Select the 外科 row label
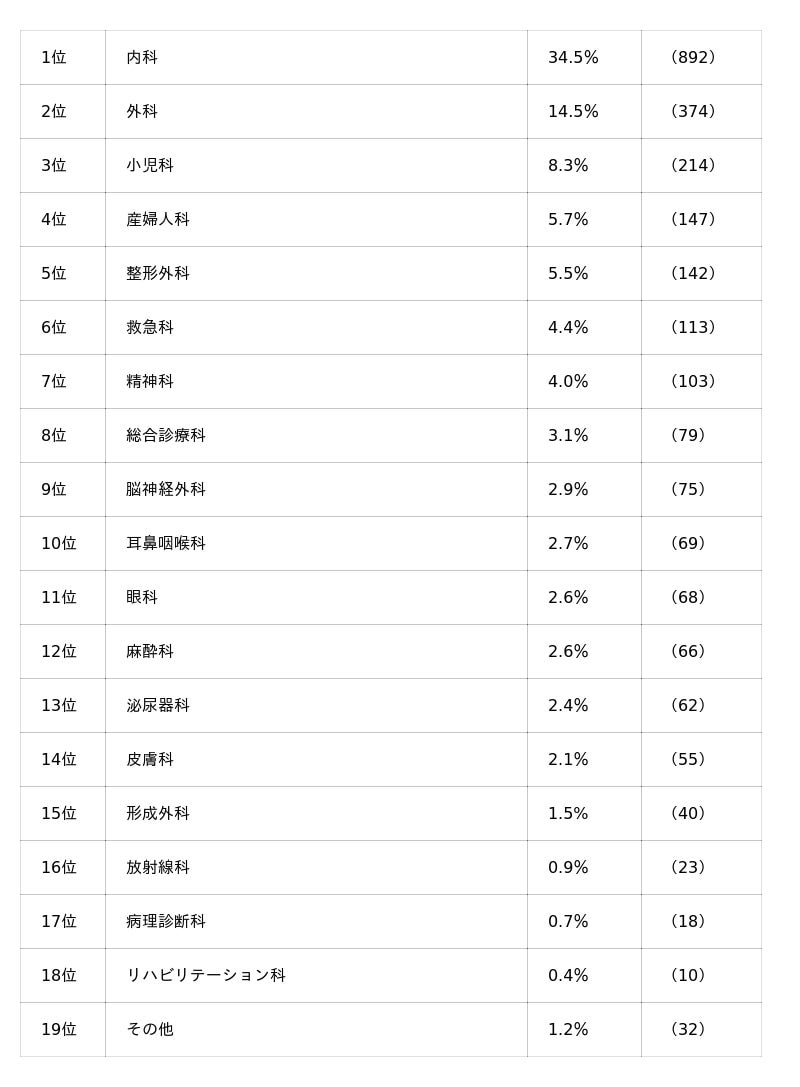 (x=142, y=112)
